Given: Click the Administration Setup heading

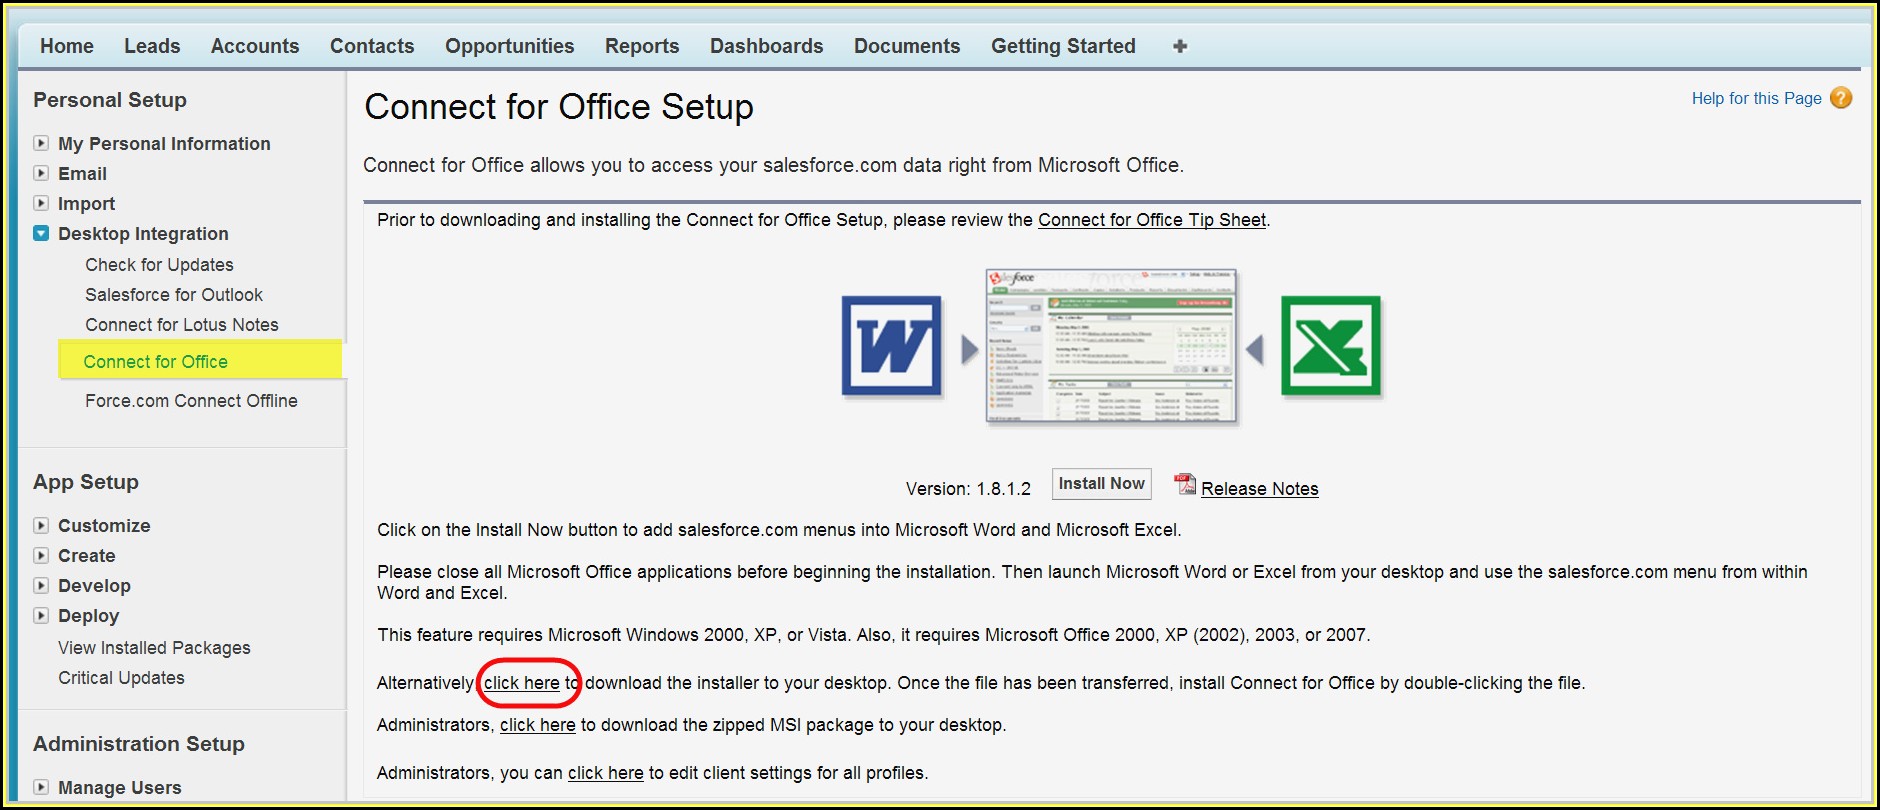Looking at the screenshot, I should coord(139,744).
